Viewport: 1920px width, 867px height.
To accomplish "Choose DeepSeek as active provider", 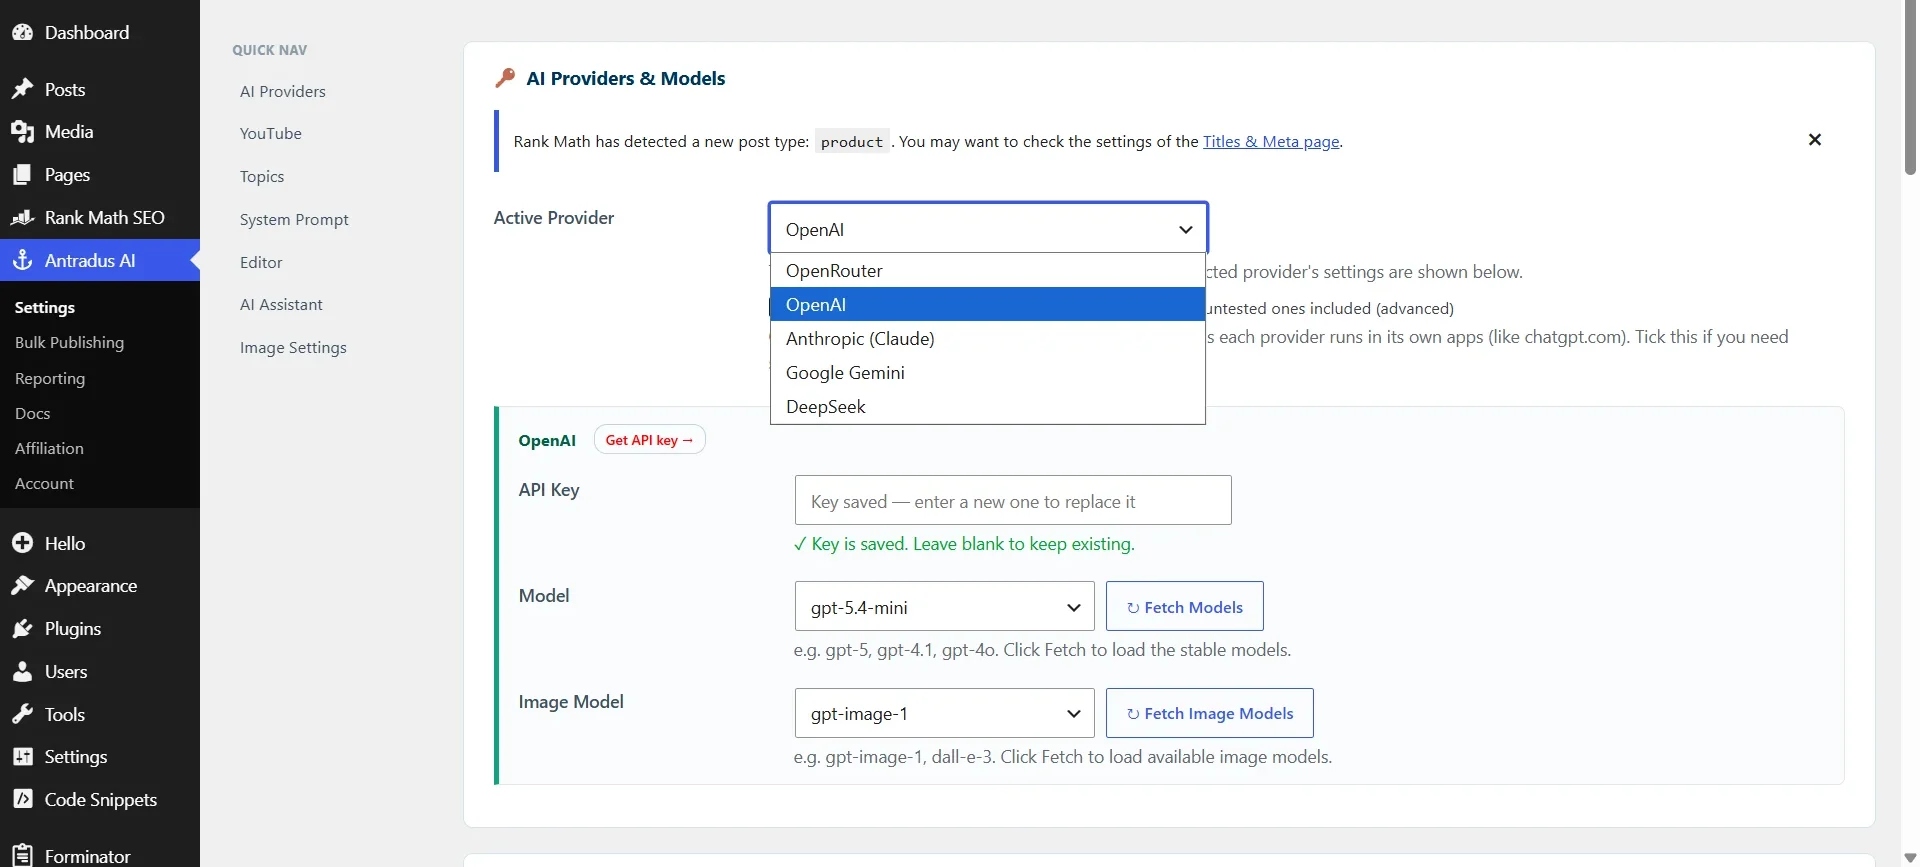I will (988, 407).
